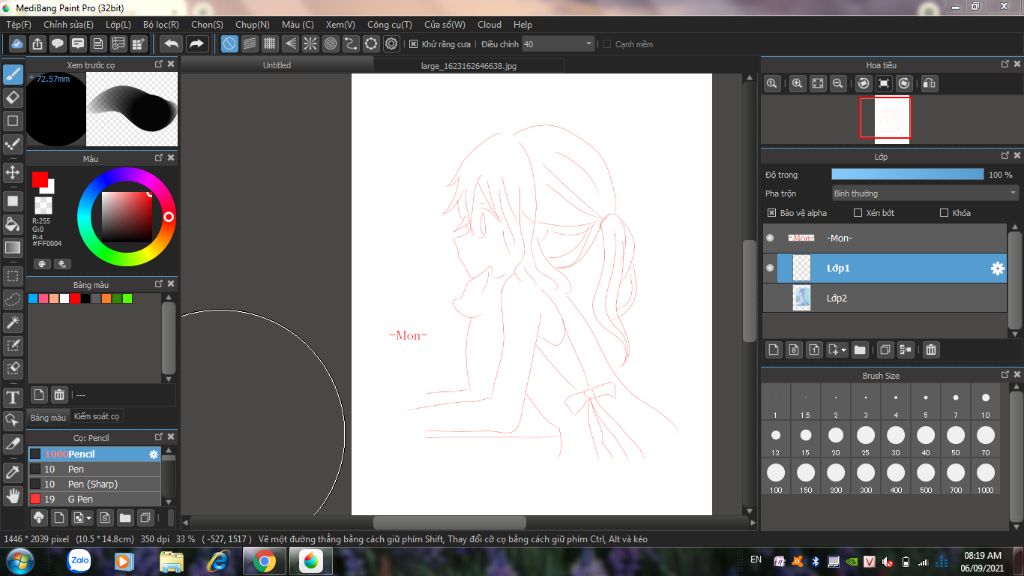The image size is (1024, 576).
Task: Open Zalo from the taskbar
Action: point(80,561)
